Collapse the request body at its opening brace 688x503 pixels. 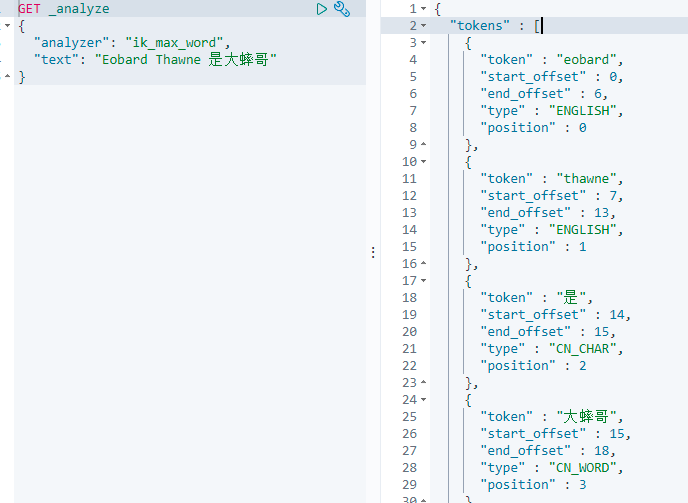9,25
